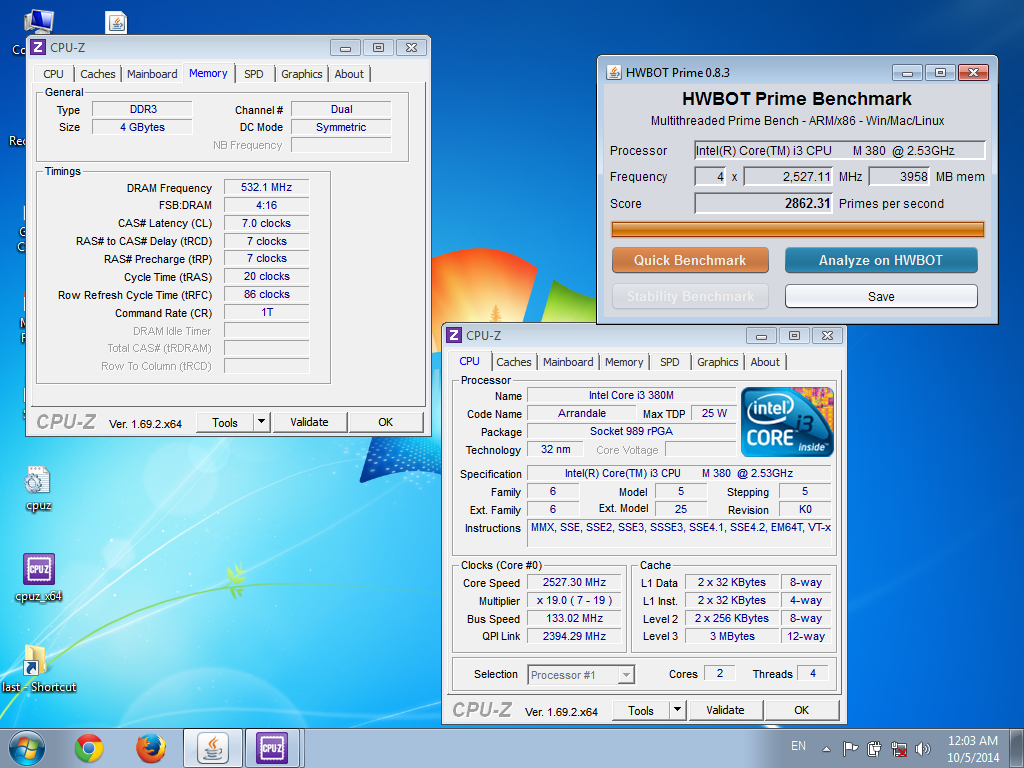1024x768 pixels.
Task: Click the Java file icon on the desktop
Action: click(116, 23)
